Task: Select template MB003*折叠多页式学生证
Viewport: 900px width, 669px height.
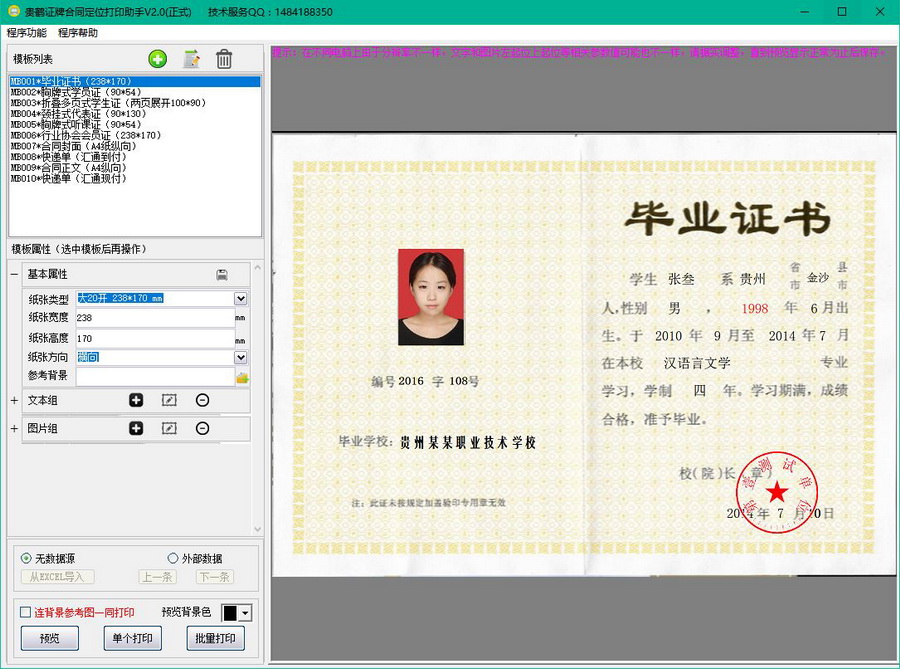Action: [134, 103]
